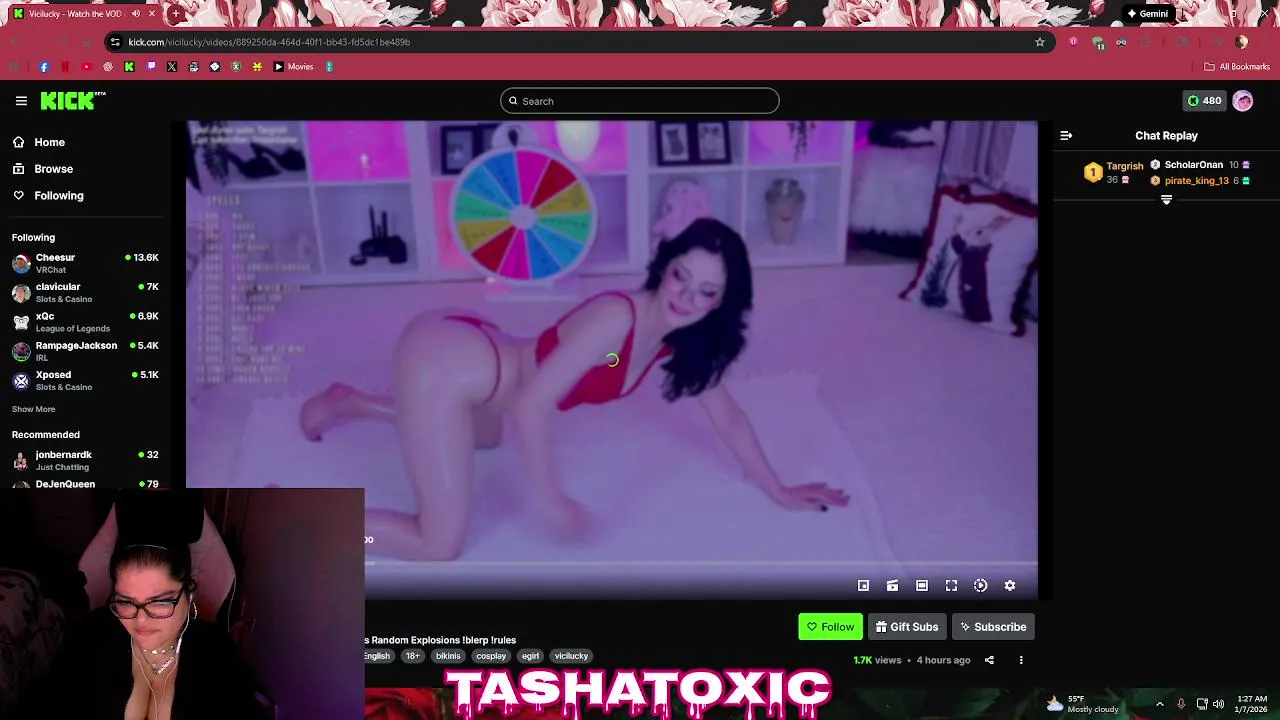This screenshot has width=1280, height=720.
Task: Toggle theater mode
Action: pyautogui.click(x=922, y=586)
